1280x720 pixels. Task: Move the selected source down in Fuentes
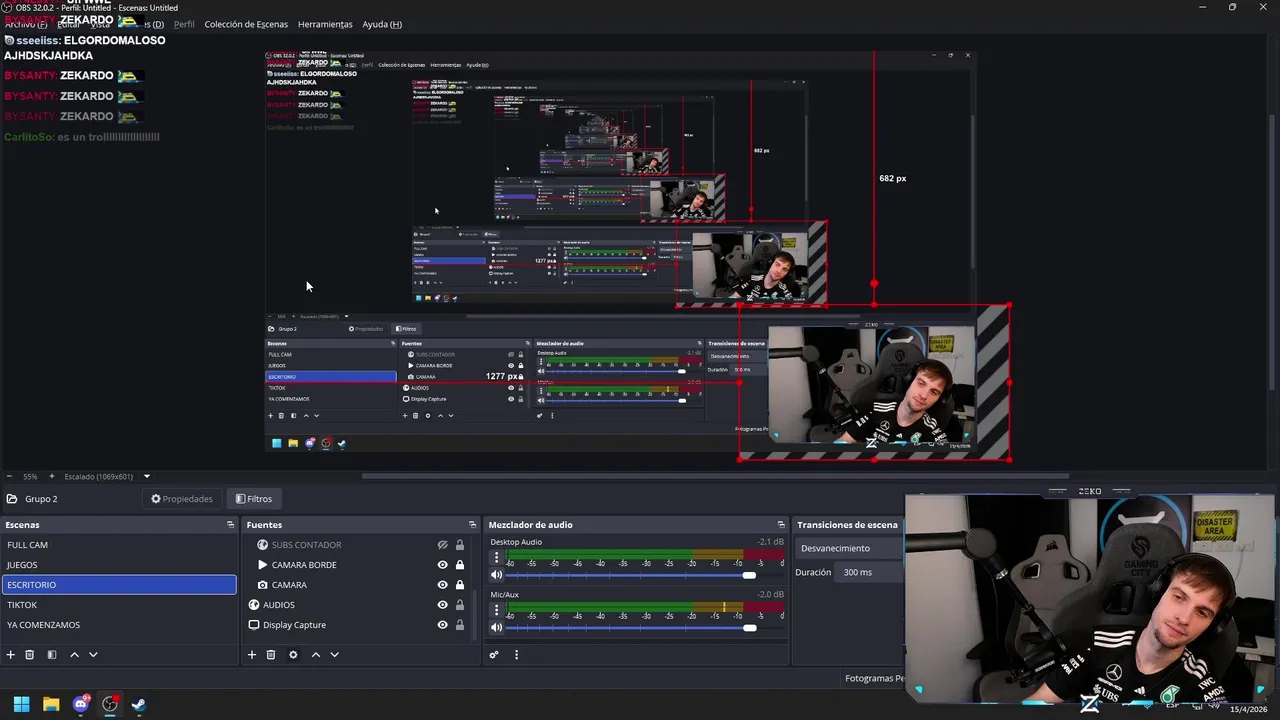[334, 655]
